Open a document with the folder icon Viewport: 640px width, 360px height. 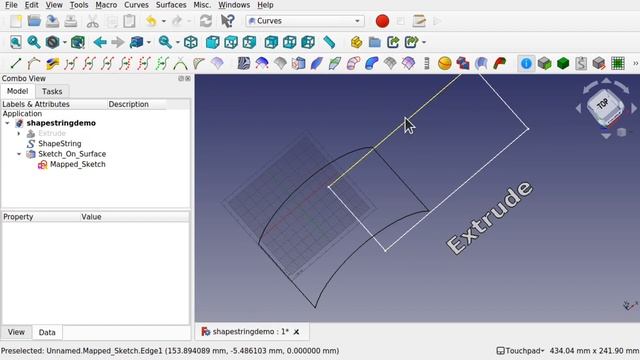click(x=34, y=21)
